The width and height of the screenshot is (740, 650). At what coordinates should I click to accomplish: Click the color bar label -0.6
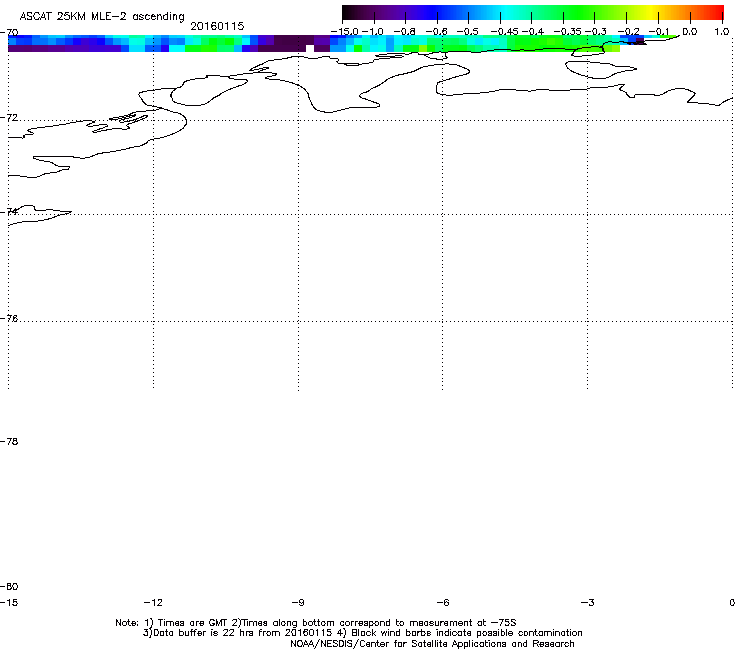[437, 32]
